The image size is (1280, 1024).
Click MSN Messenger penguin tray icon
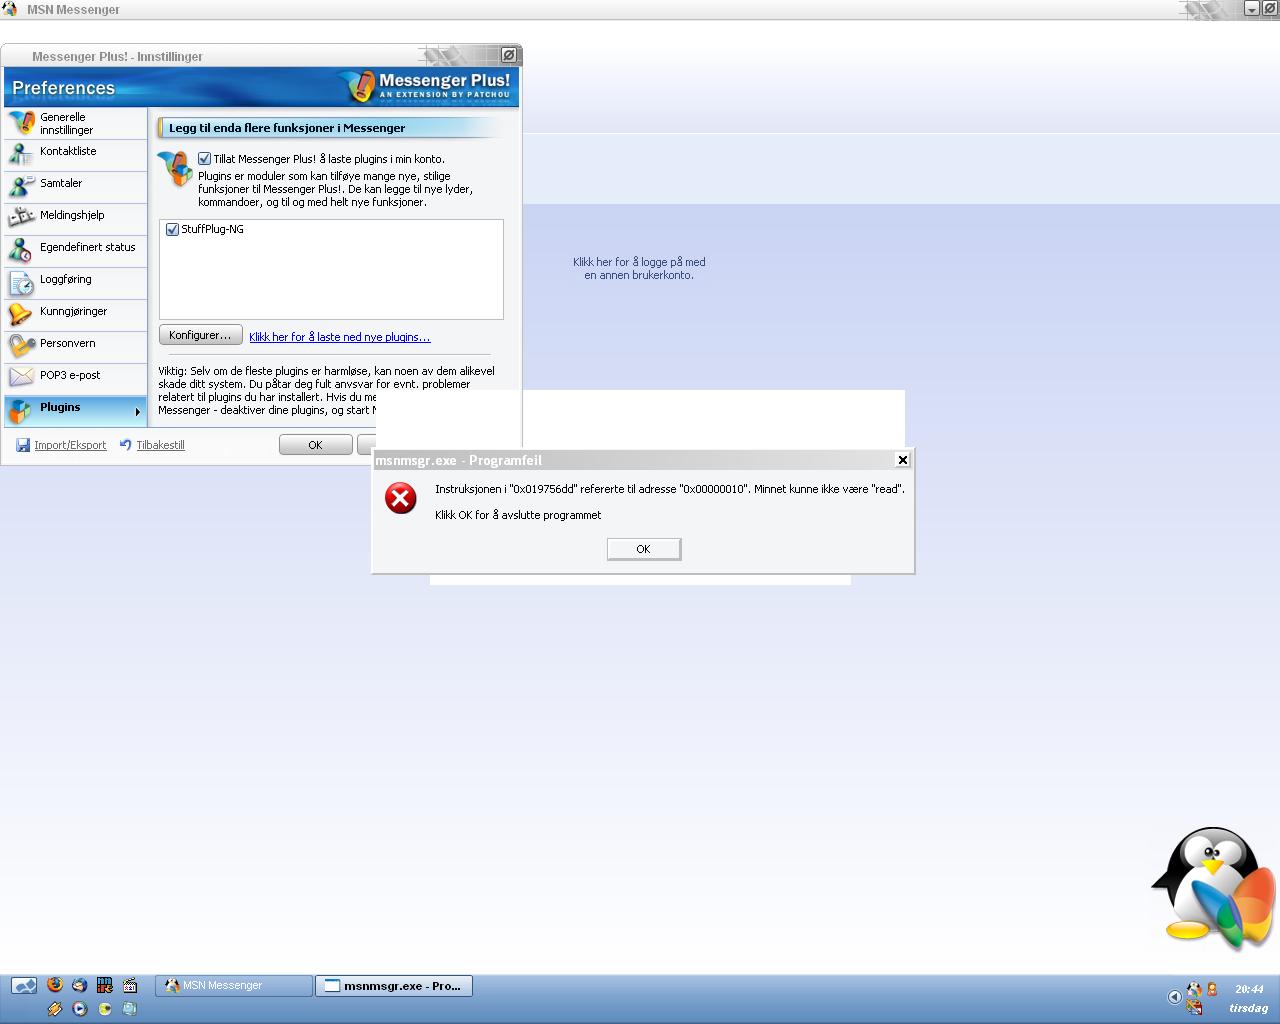1194,989
